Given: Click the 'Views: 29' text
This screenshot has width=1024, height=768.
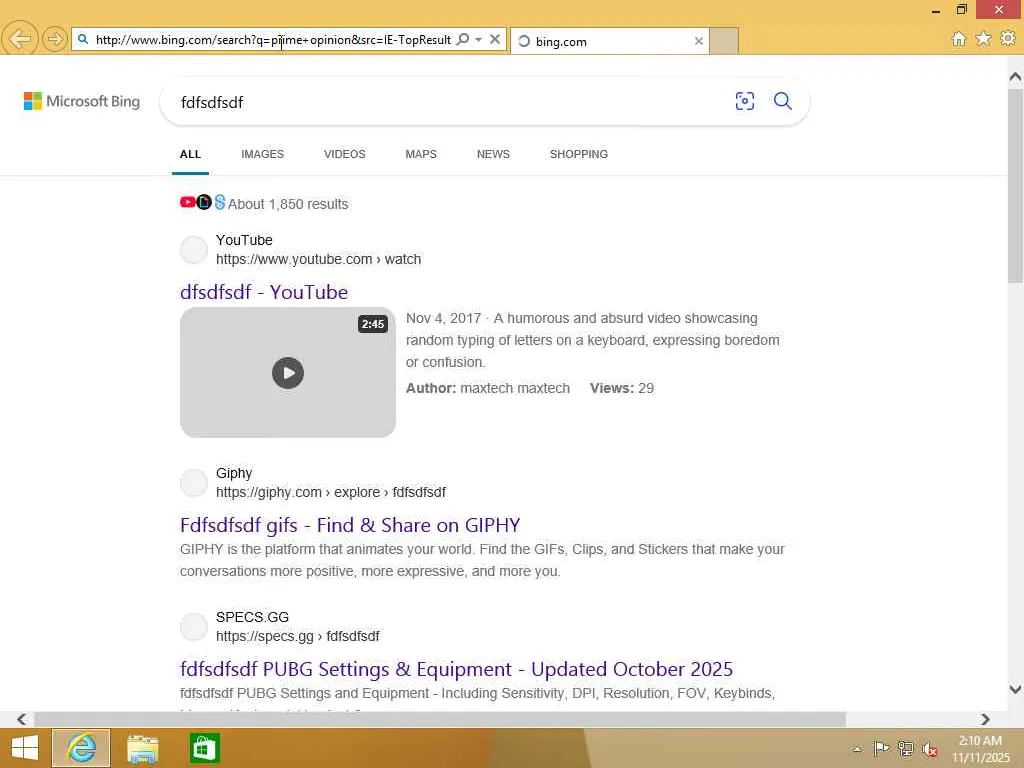Looking at the screenshot, I should [622, 388].
